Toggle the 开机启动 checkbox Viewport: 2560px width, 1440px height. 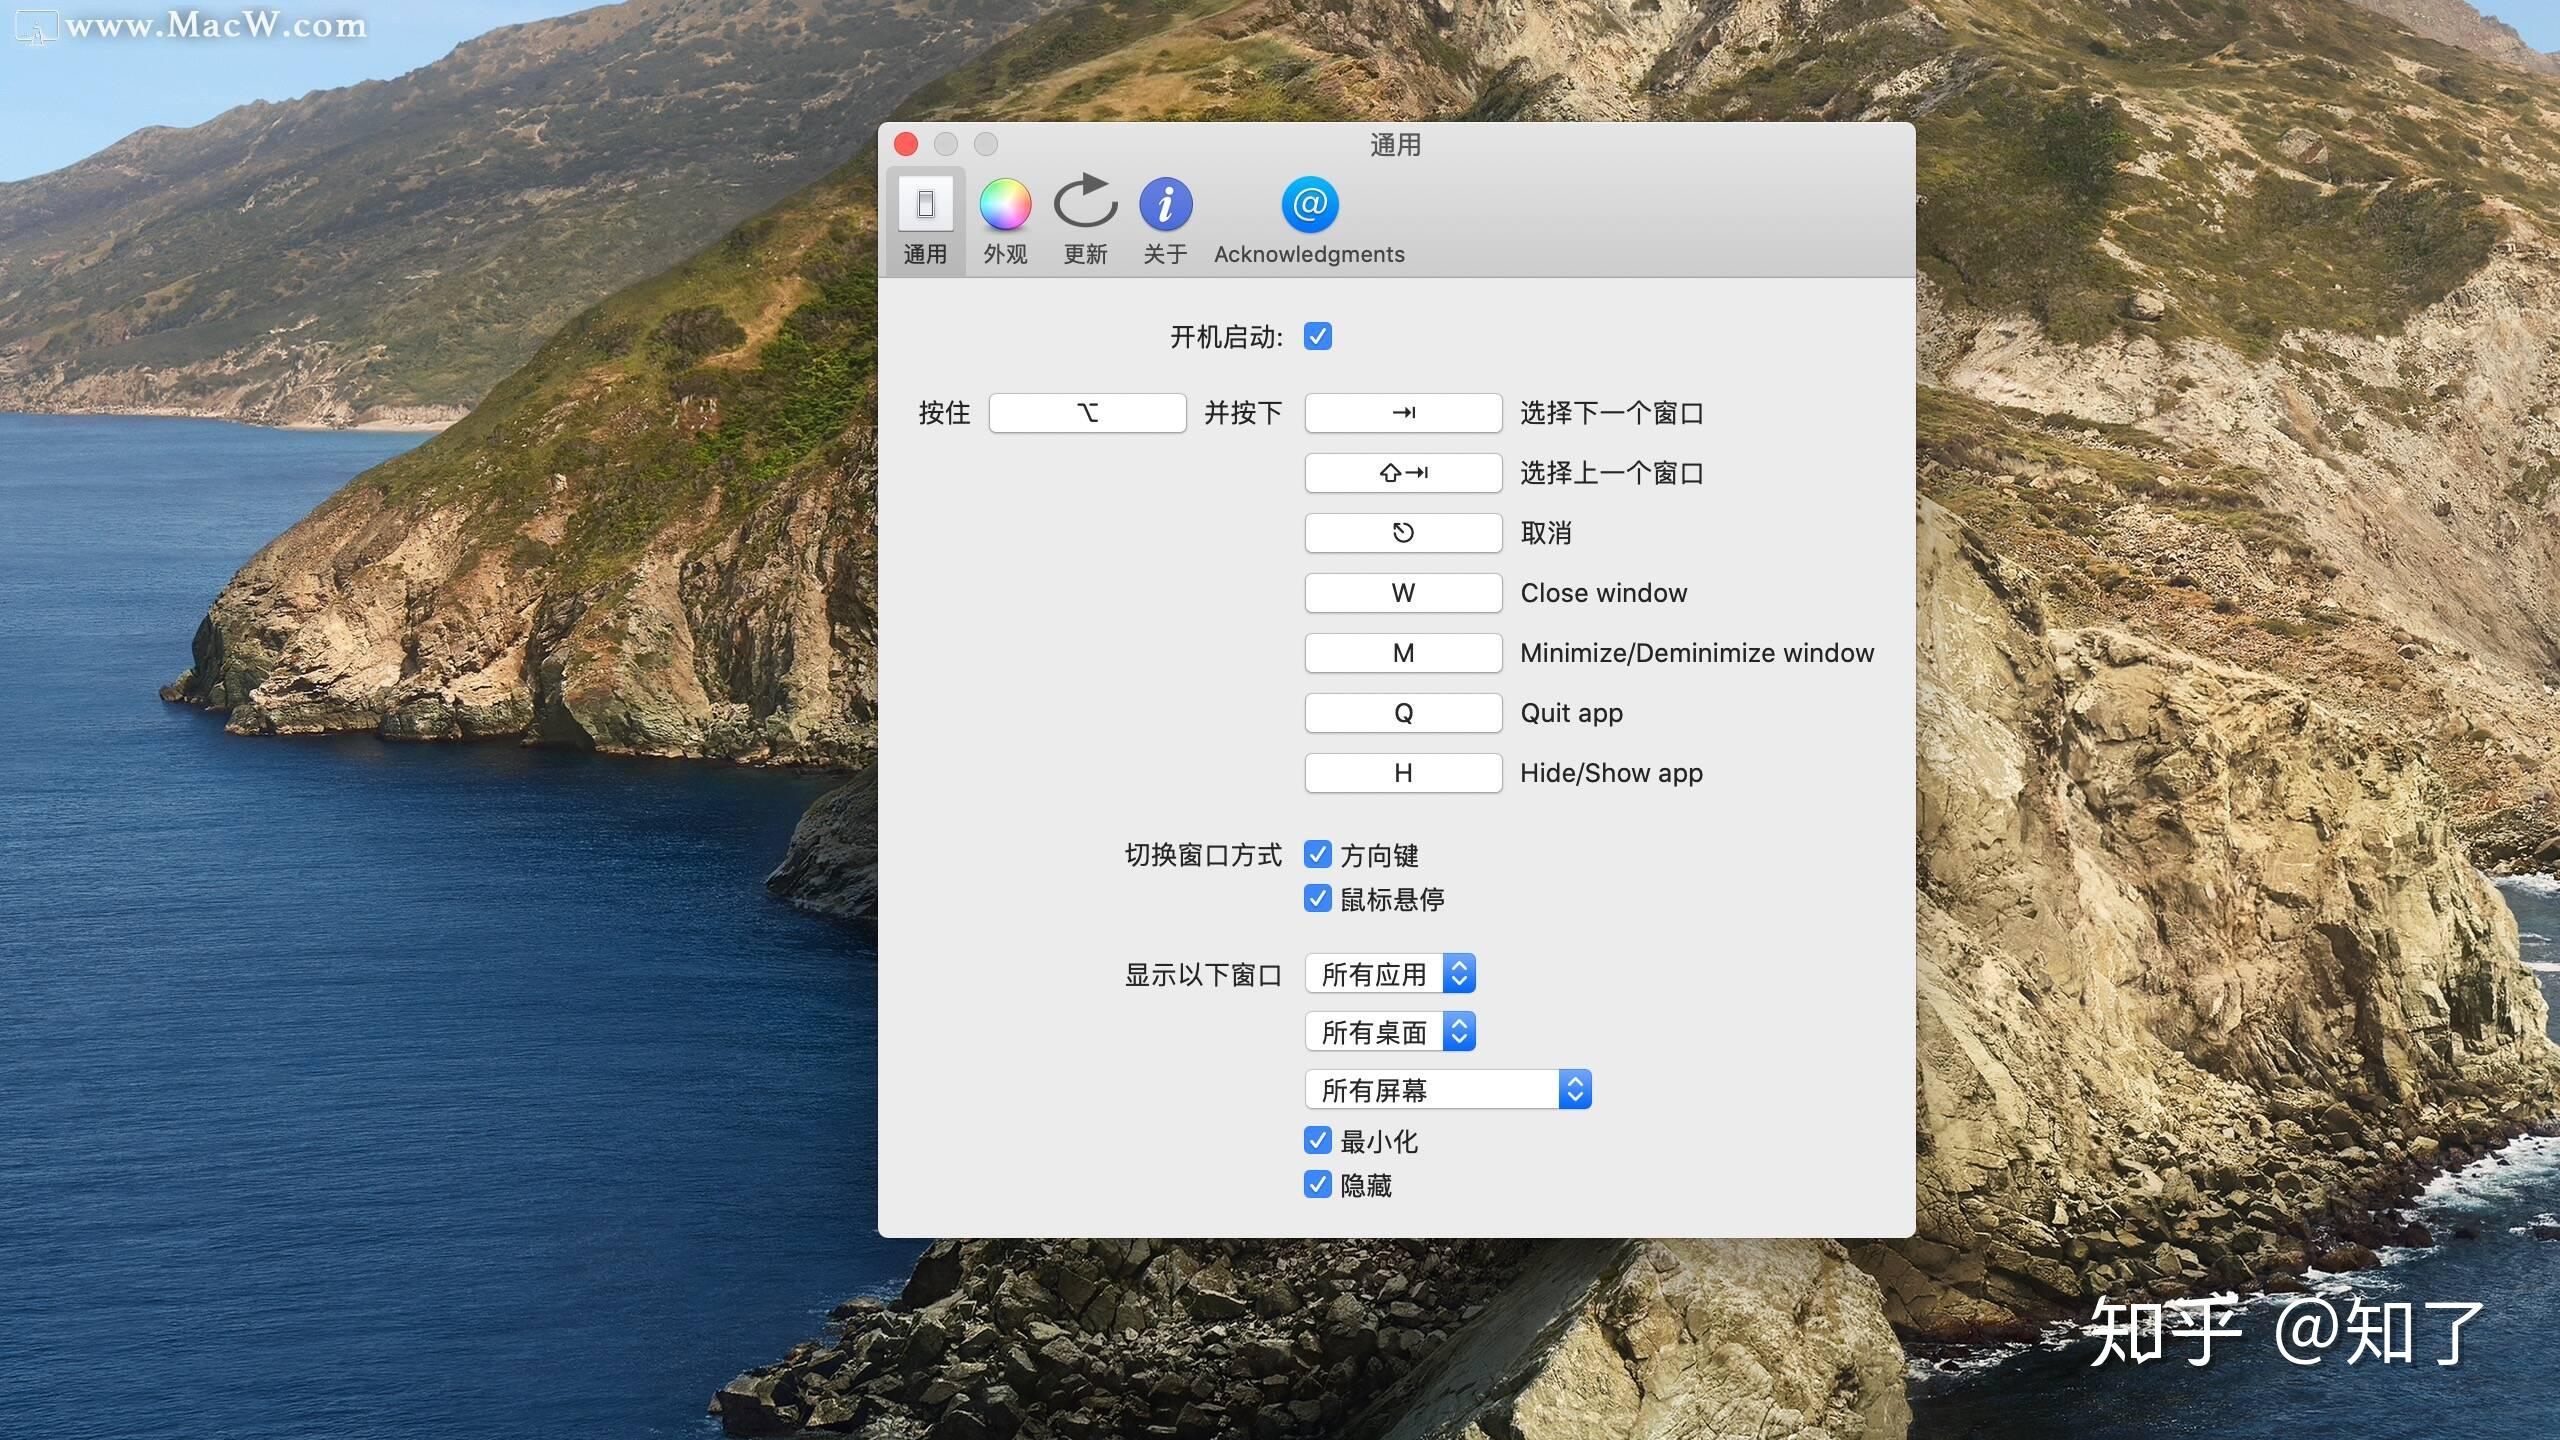[x=1318, y=336]
